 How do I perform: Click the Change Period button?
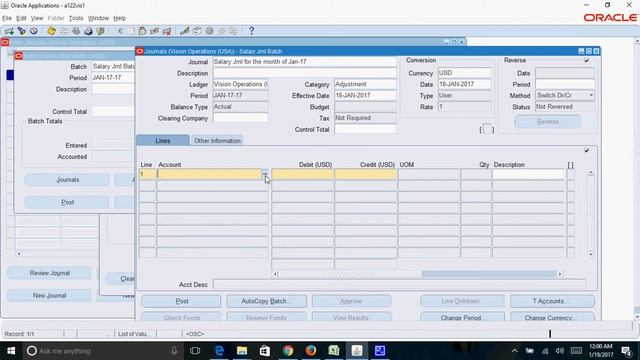tap(462, 317)
